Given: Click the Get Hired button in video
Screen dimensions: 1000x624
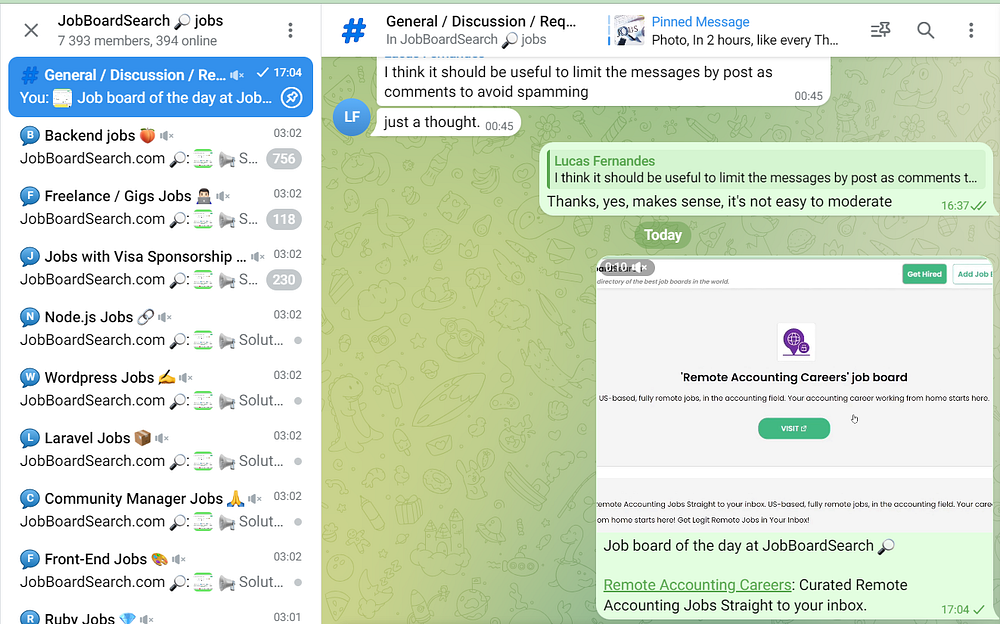Looking at the screenshot, I should [924, 274].
